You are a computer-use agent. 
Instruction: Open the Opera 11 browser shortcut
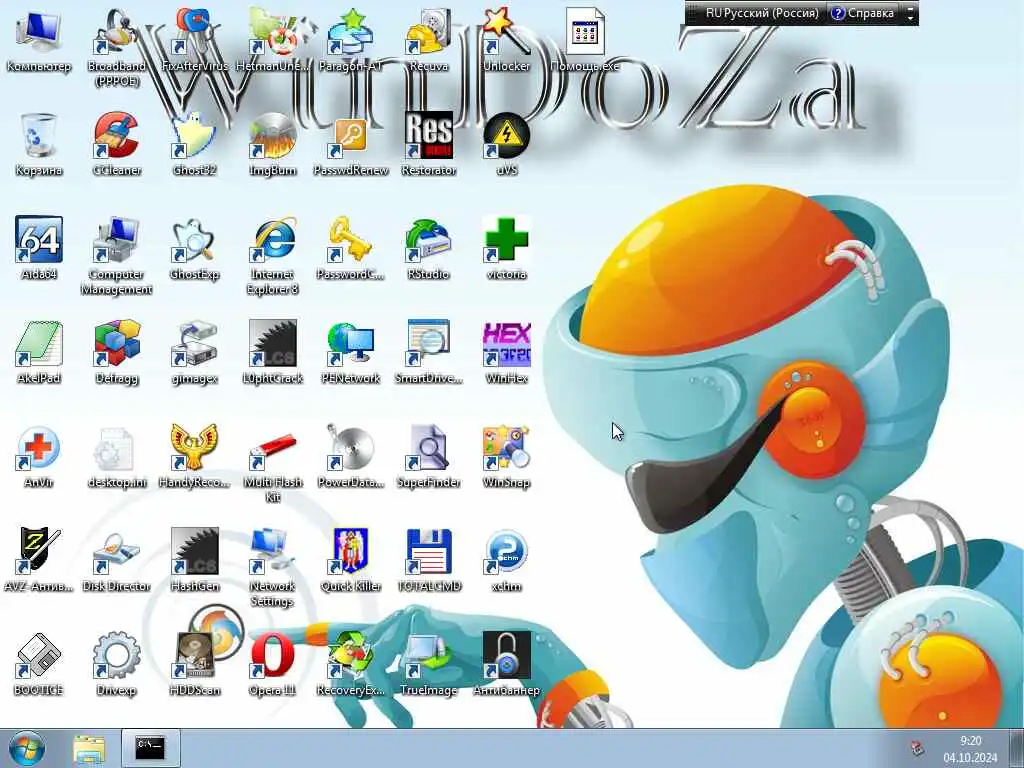(x=272, y=664)
